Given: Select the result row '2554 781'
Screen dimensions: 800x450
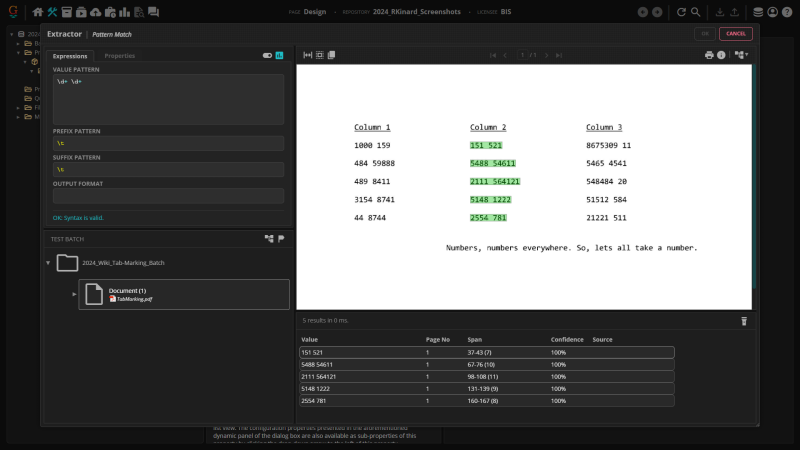Looking at the screenshot, I should [x=487, y=401].
